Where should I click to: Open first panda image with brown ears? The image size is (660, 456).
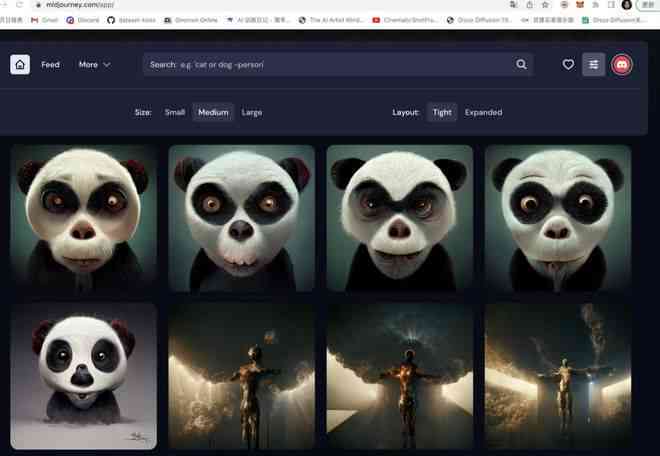click(x=83, y=218)
